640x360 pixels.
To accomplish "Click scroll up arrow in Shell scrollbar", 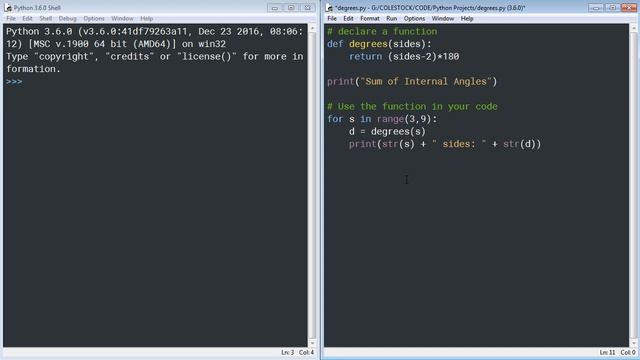I will 312,28.
